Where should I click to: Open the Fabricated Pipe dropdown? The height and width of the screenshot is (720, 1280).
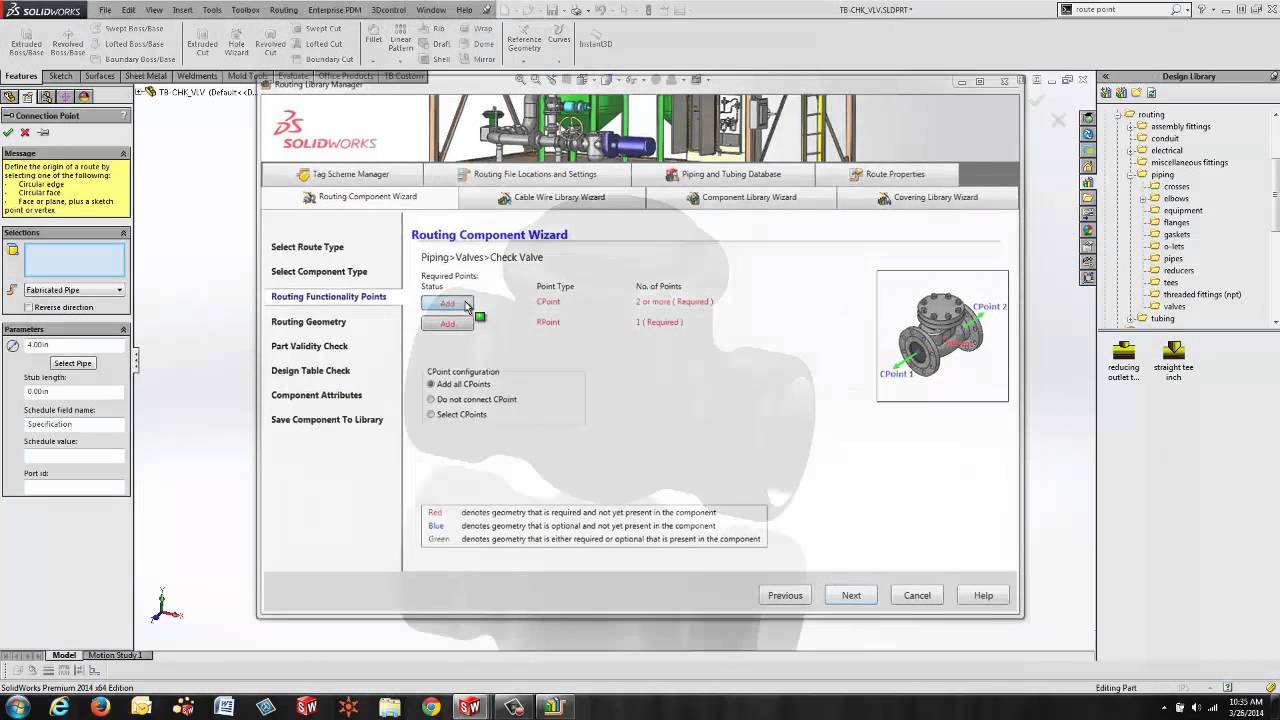[75, 290]
